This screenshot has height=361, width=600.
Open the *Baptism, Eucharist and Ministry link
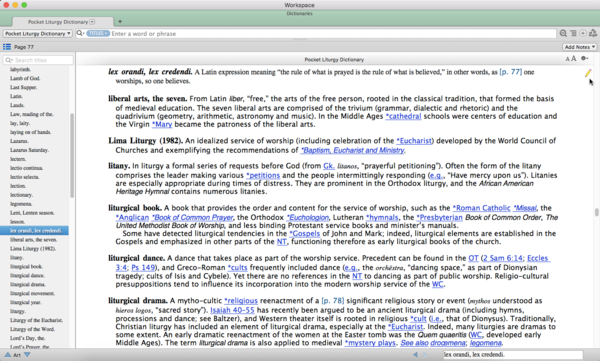pos(352,150)
